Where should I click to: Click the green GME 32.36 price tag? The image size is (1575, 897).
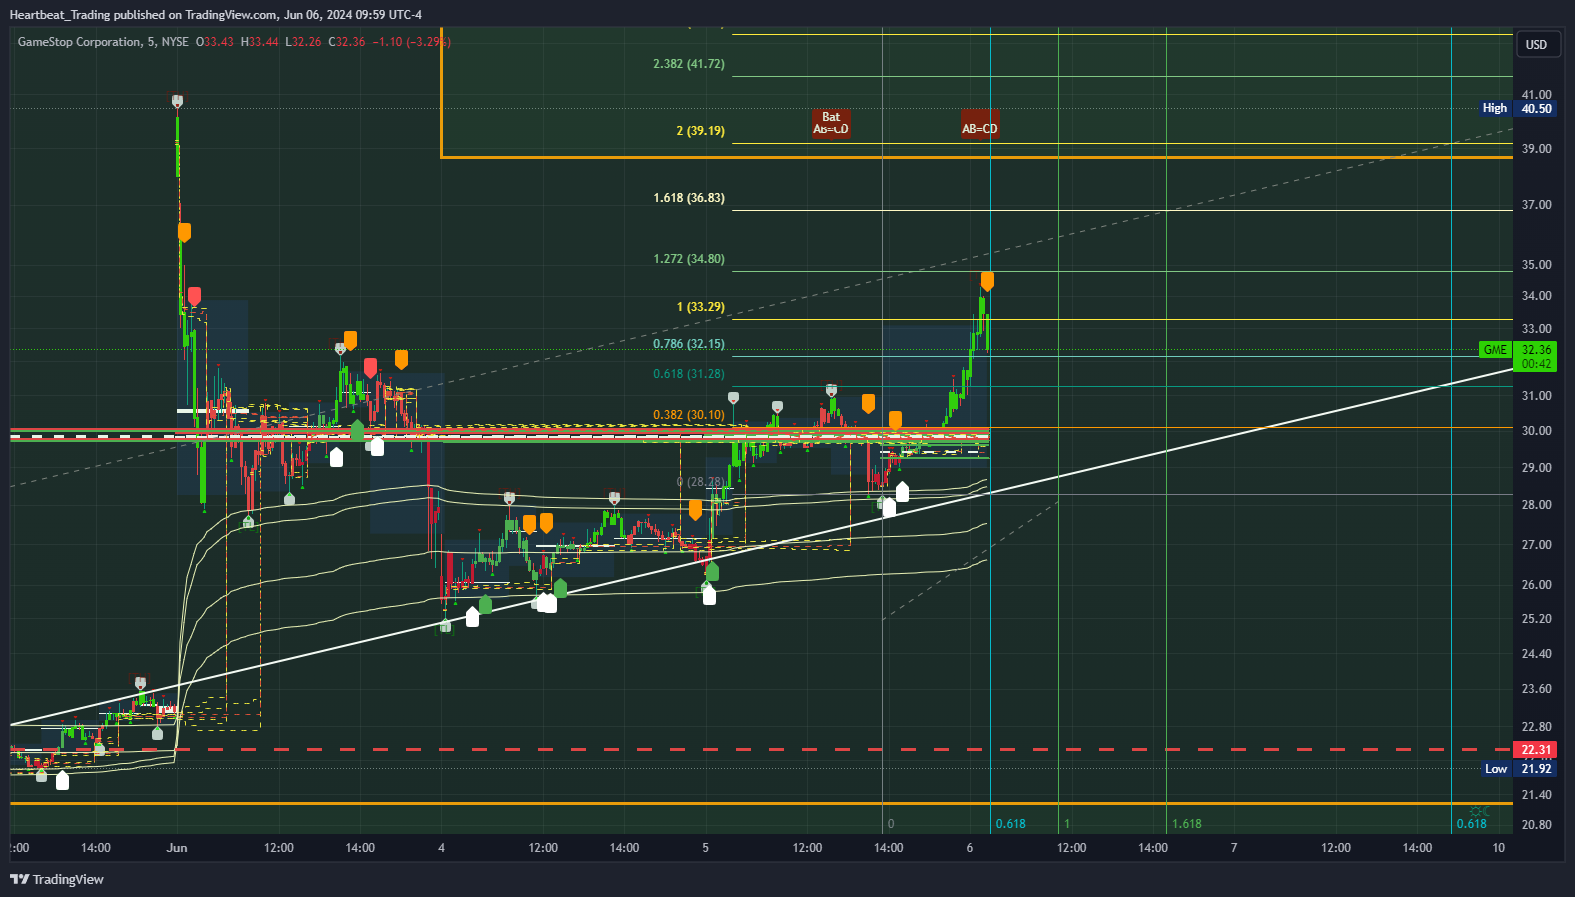1518,356
